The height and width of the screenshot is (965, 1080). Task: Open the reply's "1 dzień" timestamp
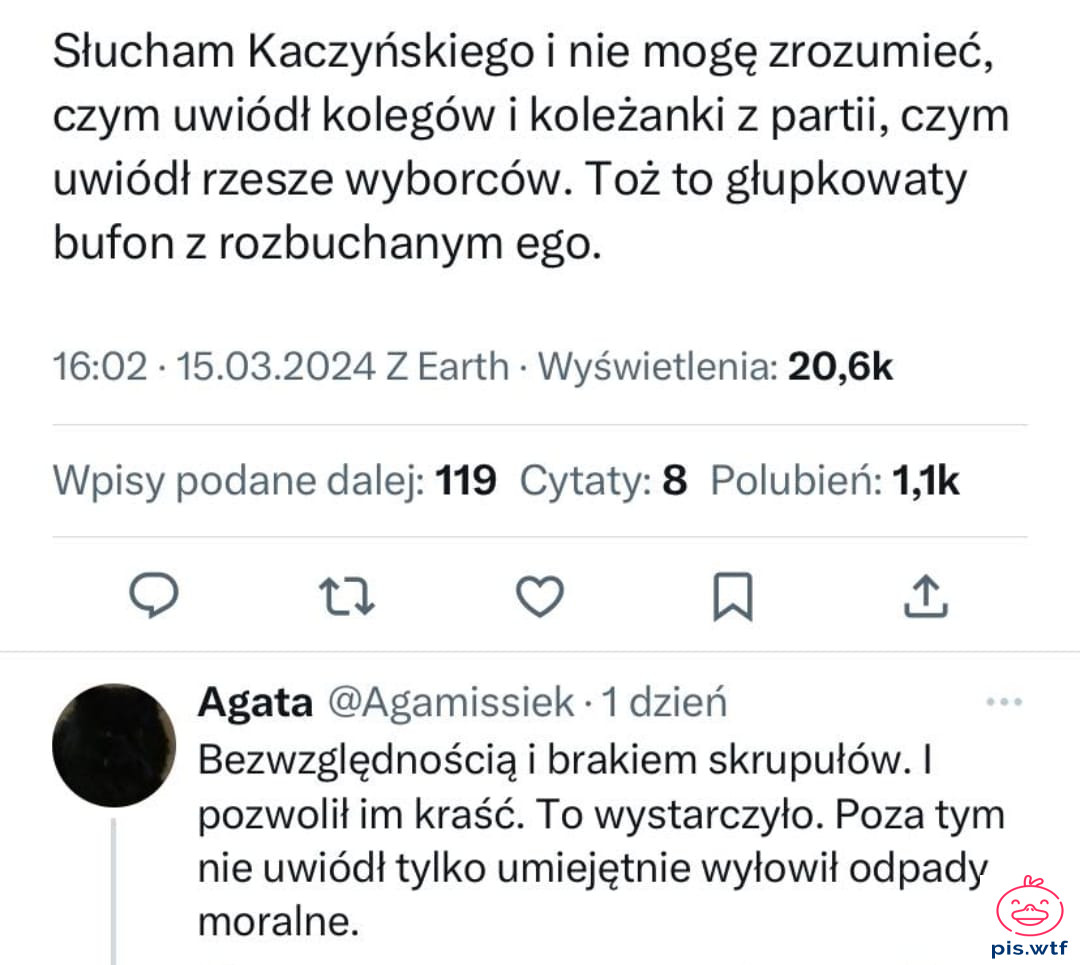663,703
